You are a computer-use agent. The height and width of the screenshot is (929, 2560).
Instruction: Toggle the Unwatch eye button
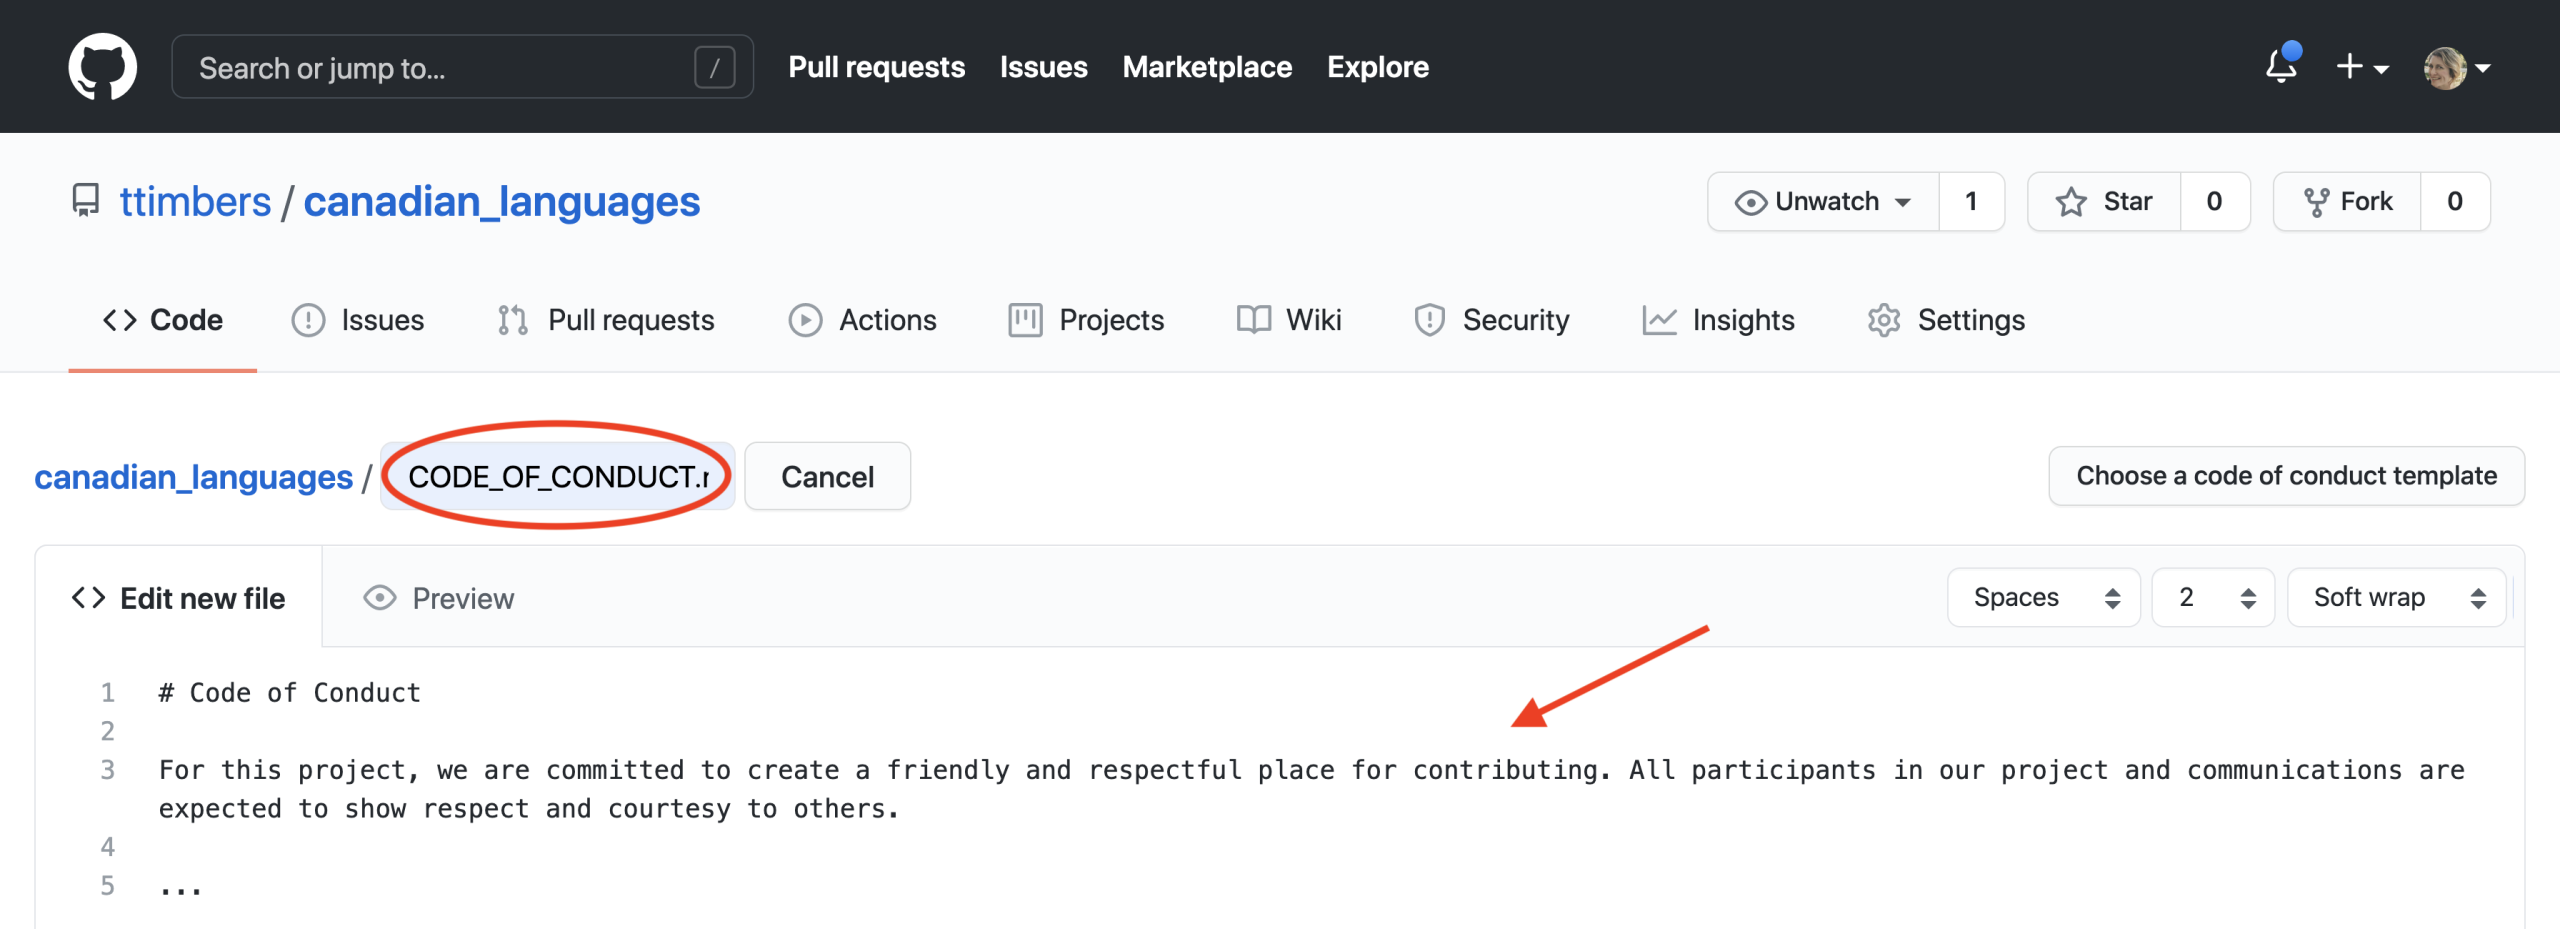(1823, 202)
